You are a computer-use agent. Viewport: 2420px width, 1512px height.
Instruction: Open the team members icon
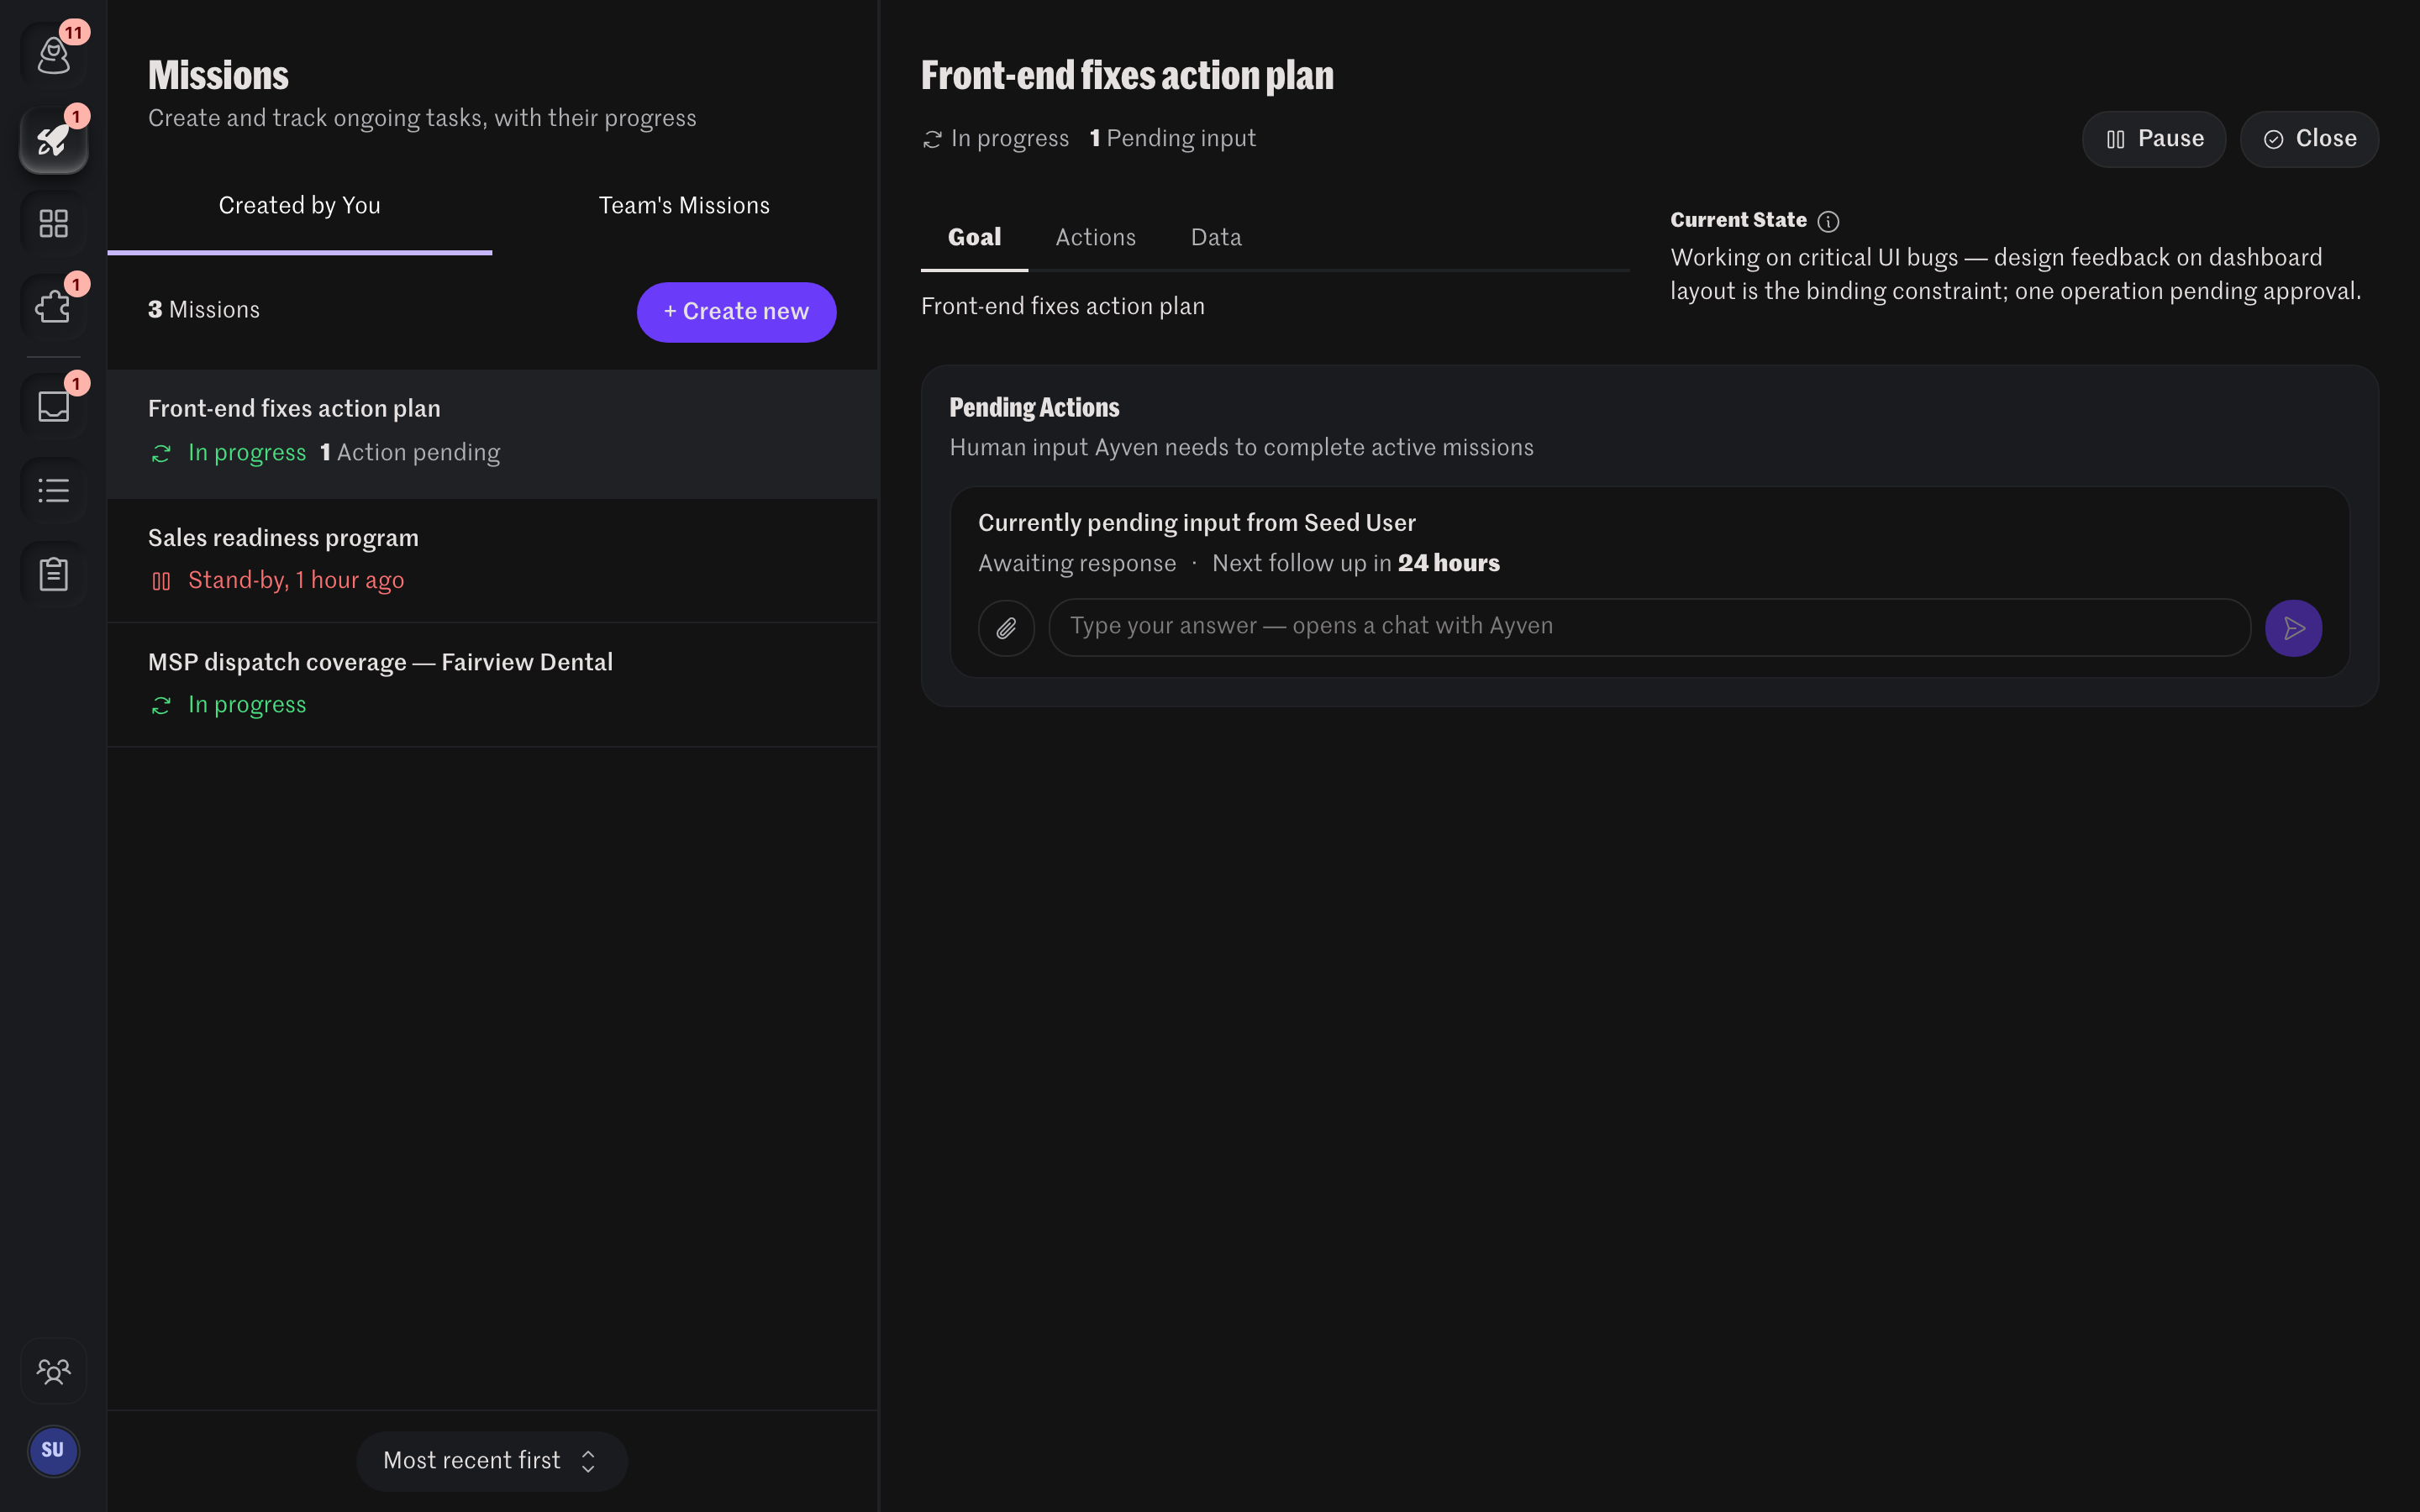point(53,1371)
